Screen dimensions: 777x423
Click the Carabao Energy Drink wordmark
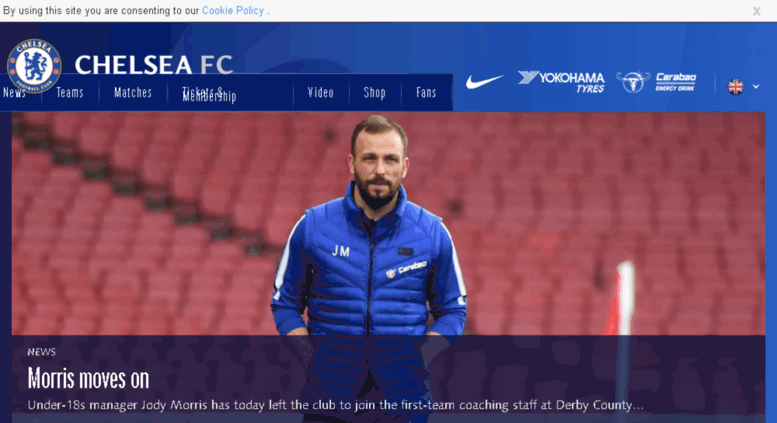[675, 82]
